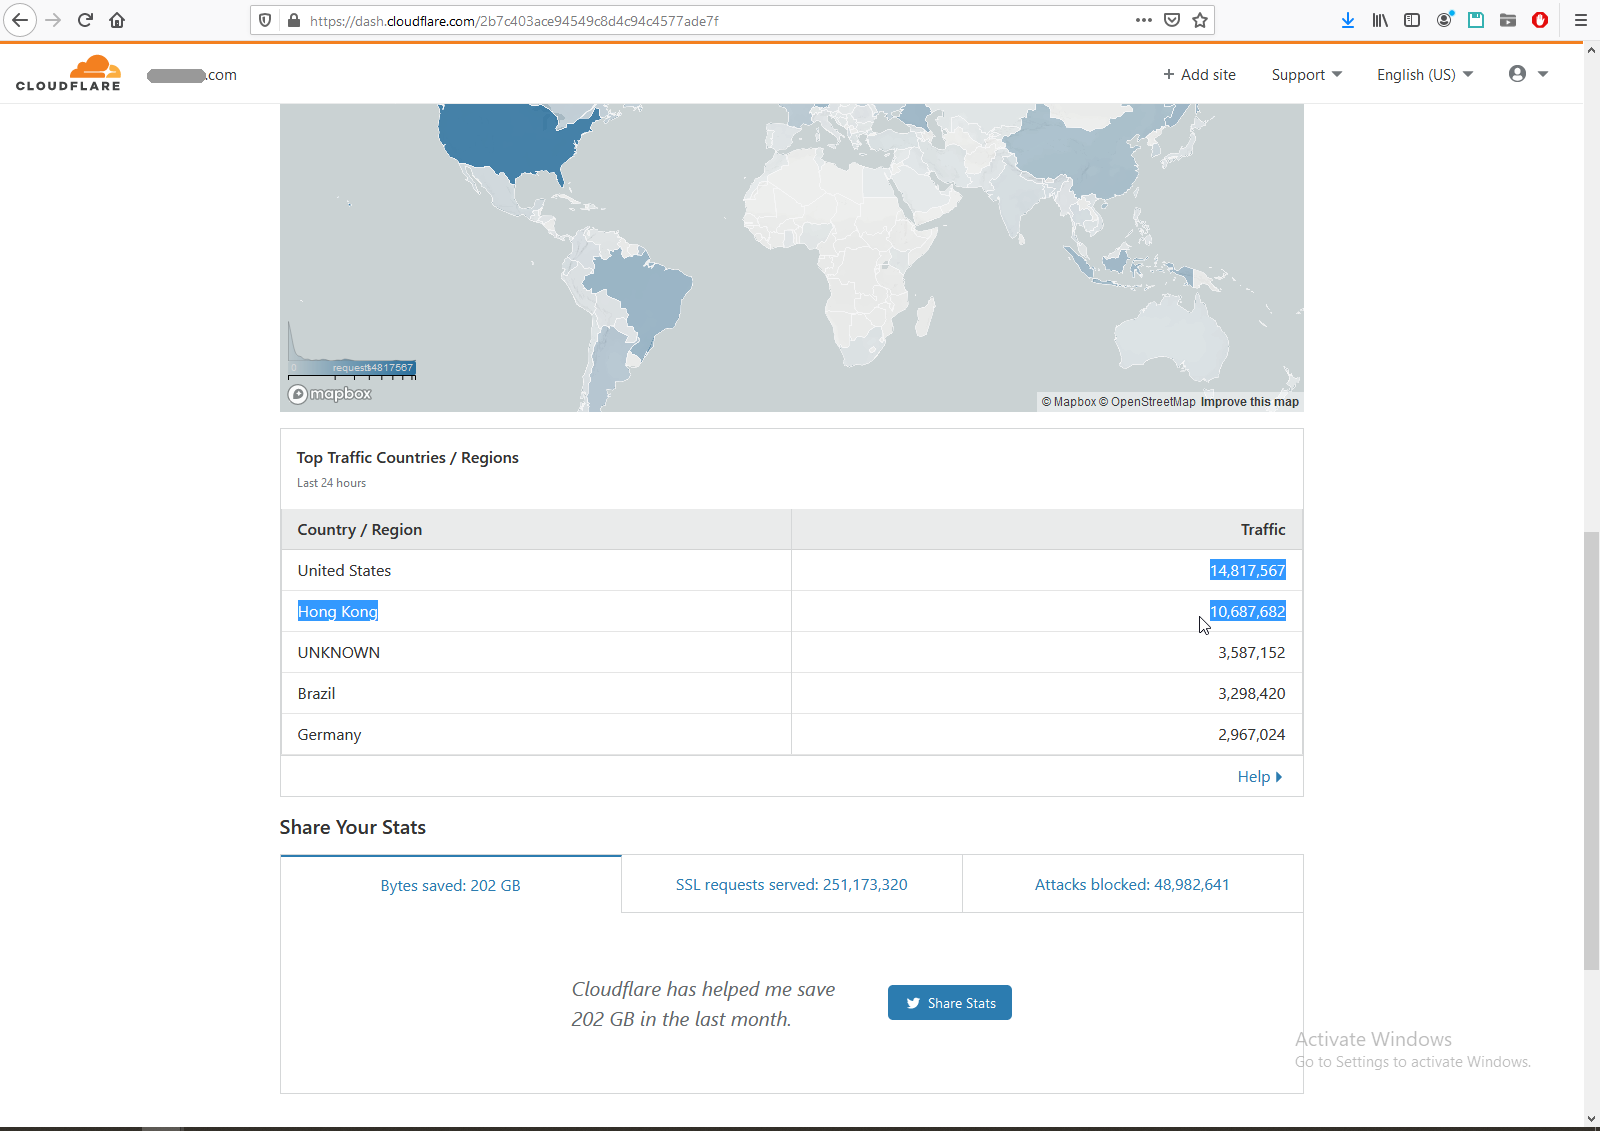Viewport: 1600px width, 1131px height.
Task: Open the Firefox library icon
Action: pyautogui.click(x=1380, y=20)
